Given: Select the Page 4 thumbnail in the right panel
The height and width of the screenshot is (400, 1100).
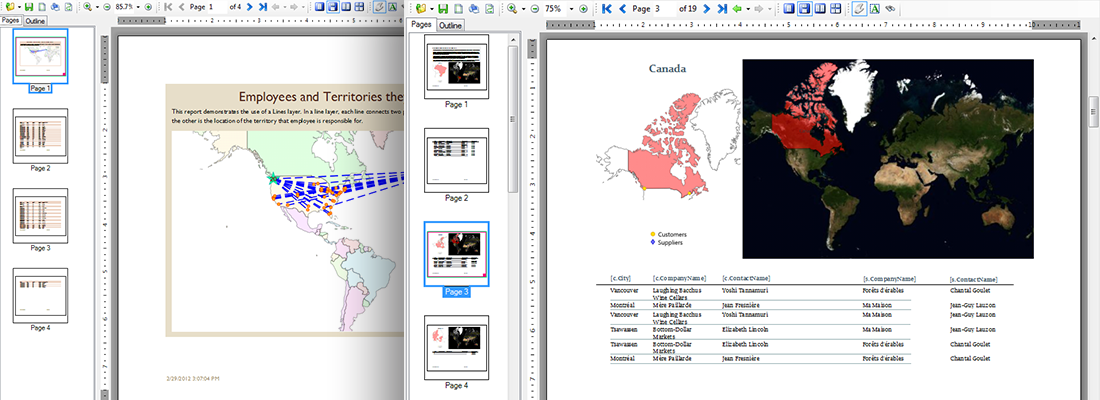Looking at the screenshot, I should point(456,347).
